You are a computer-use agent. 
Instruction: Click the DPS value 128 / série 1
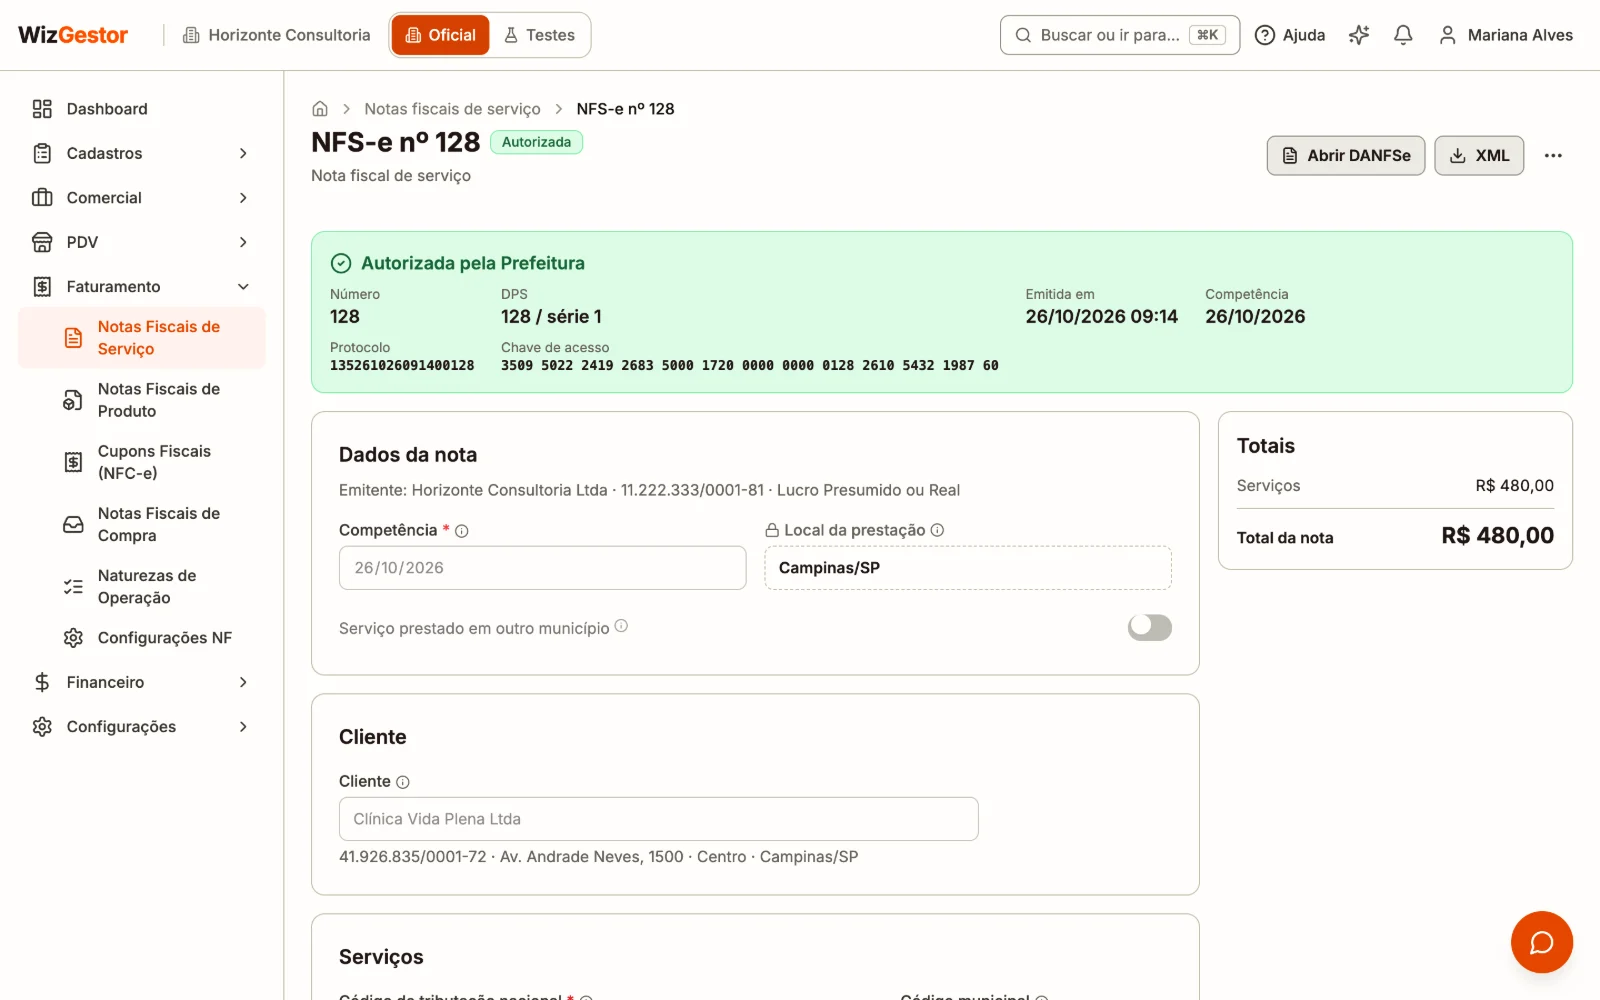pos(551,317)
